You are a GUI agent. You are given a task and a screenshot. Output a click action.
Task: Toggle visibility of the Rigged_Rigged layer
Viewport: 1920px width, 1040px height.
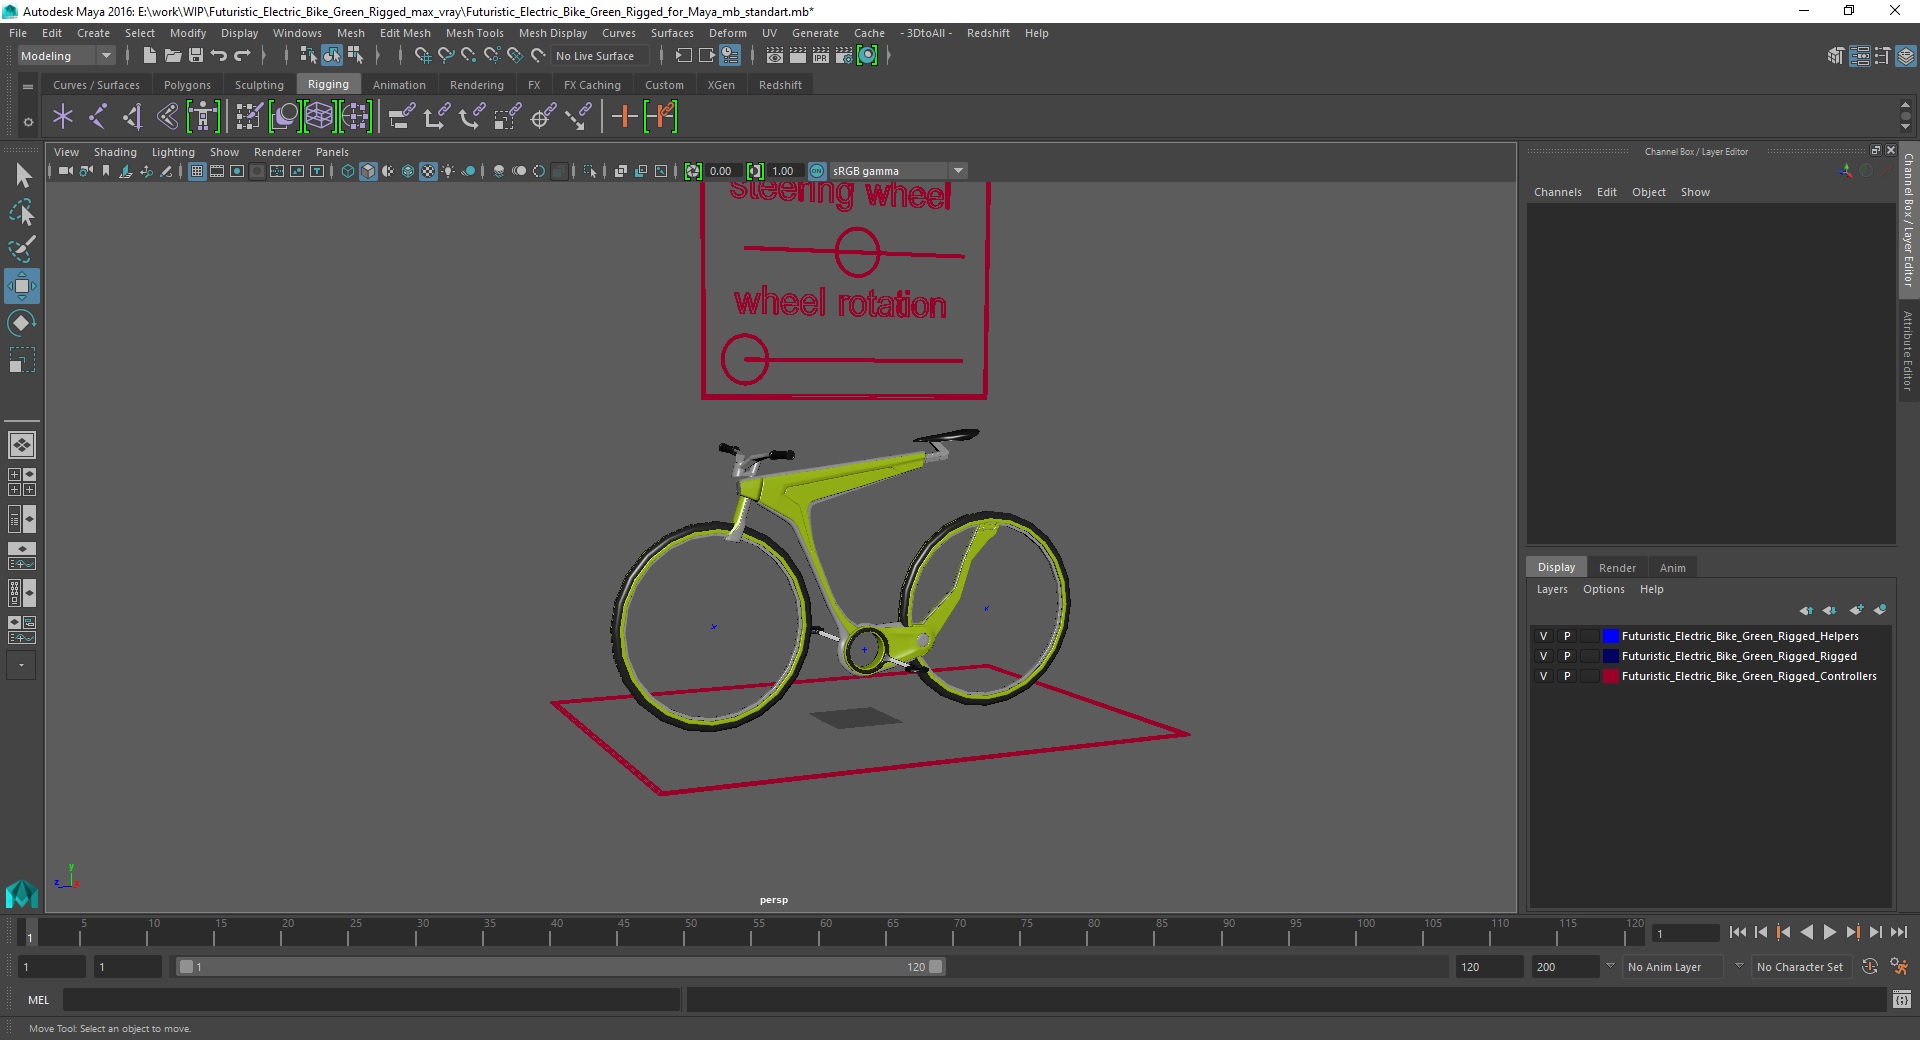(1543, 656)
